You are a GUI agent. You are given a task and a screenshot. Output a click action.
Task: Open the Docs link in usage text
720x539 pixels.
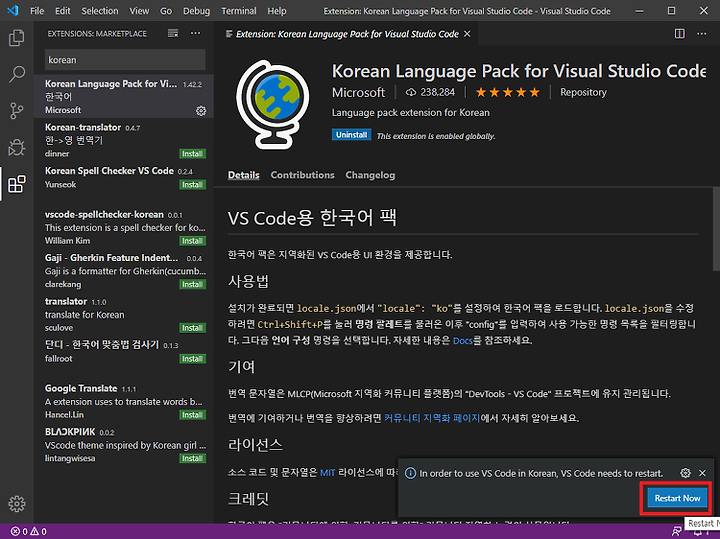462,341
